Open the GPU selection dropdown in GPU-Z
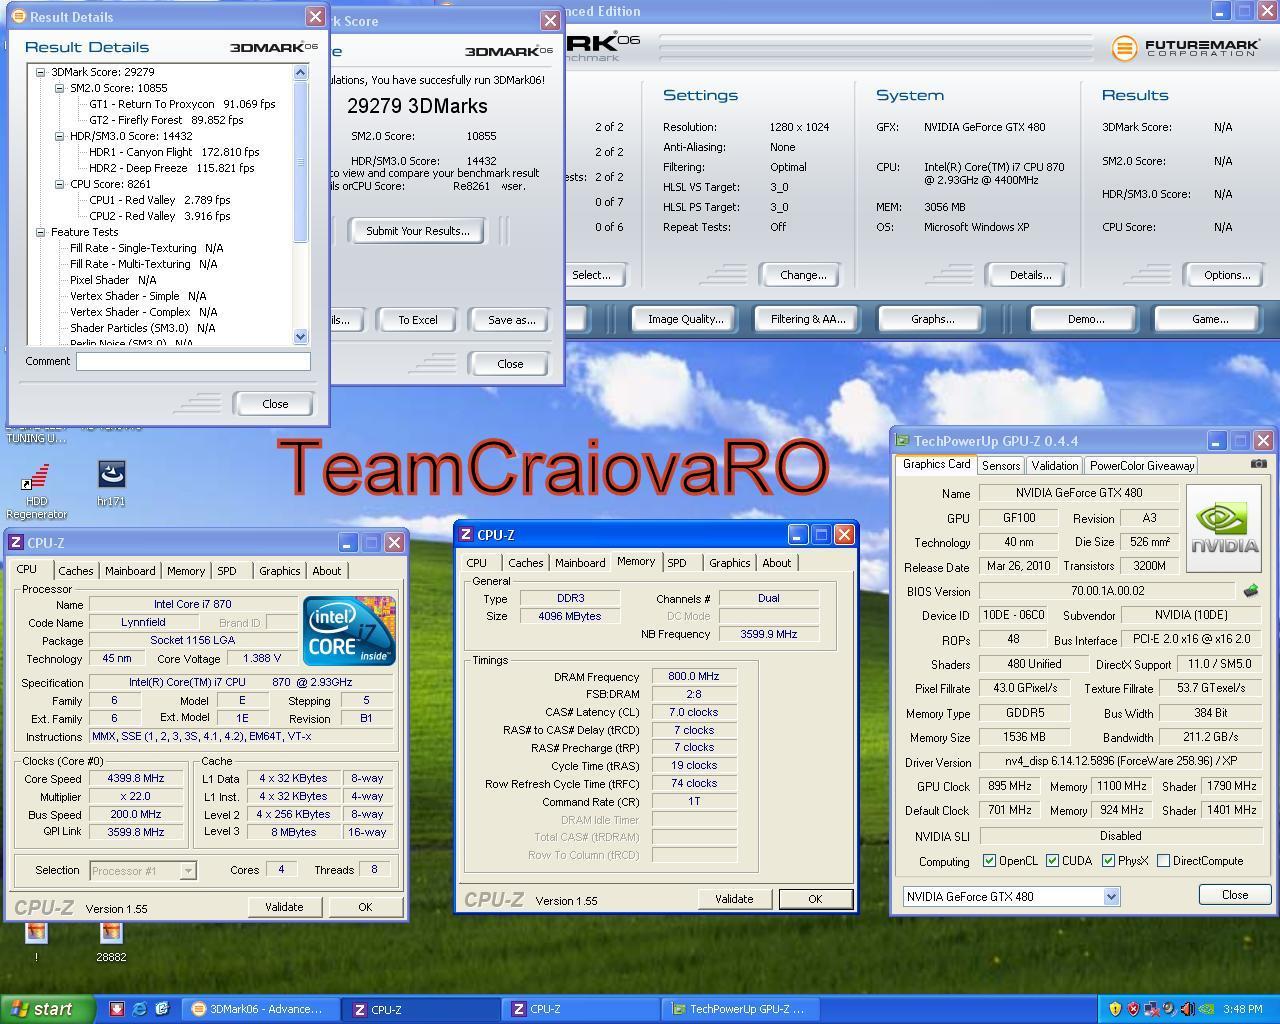The image size is (1280, 1024). pos(1111,896)
